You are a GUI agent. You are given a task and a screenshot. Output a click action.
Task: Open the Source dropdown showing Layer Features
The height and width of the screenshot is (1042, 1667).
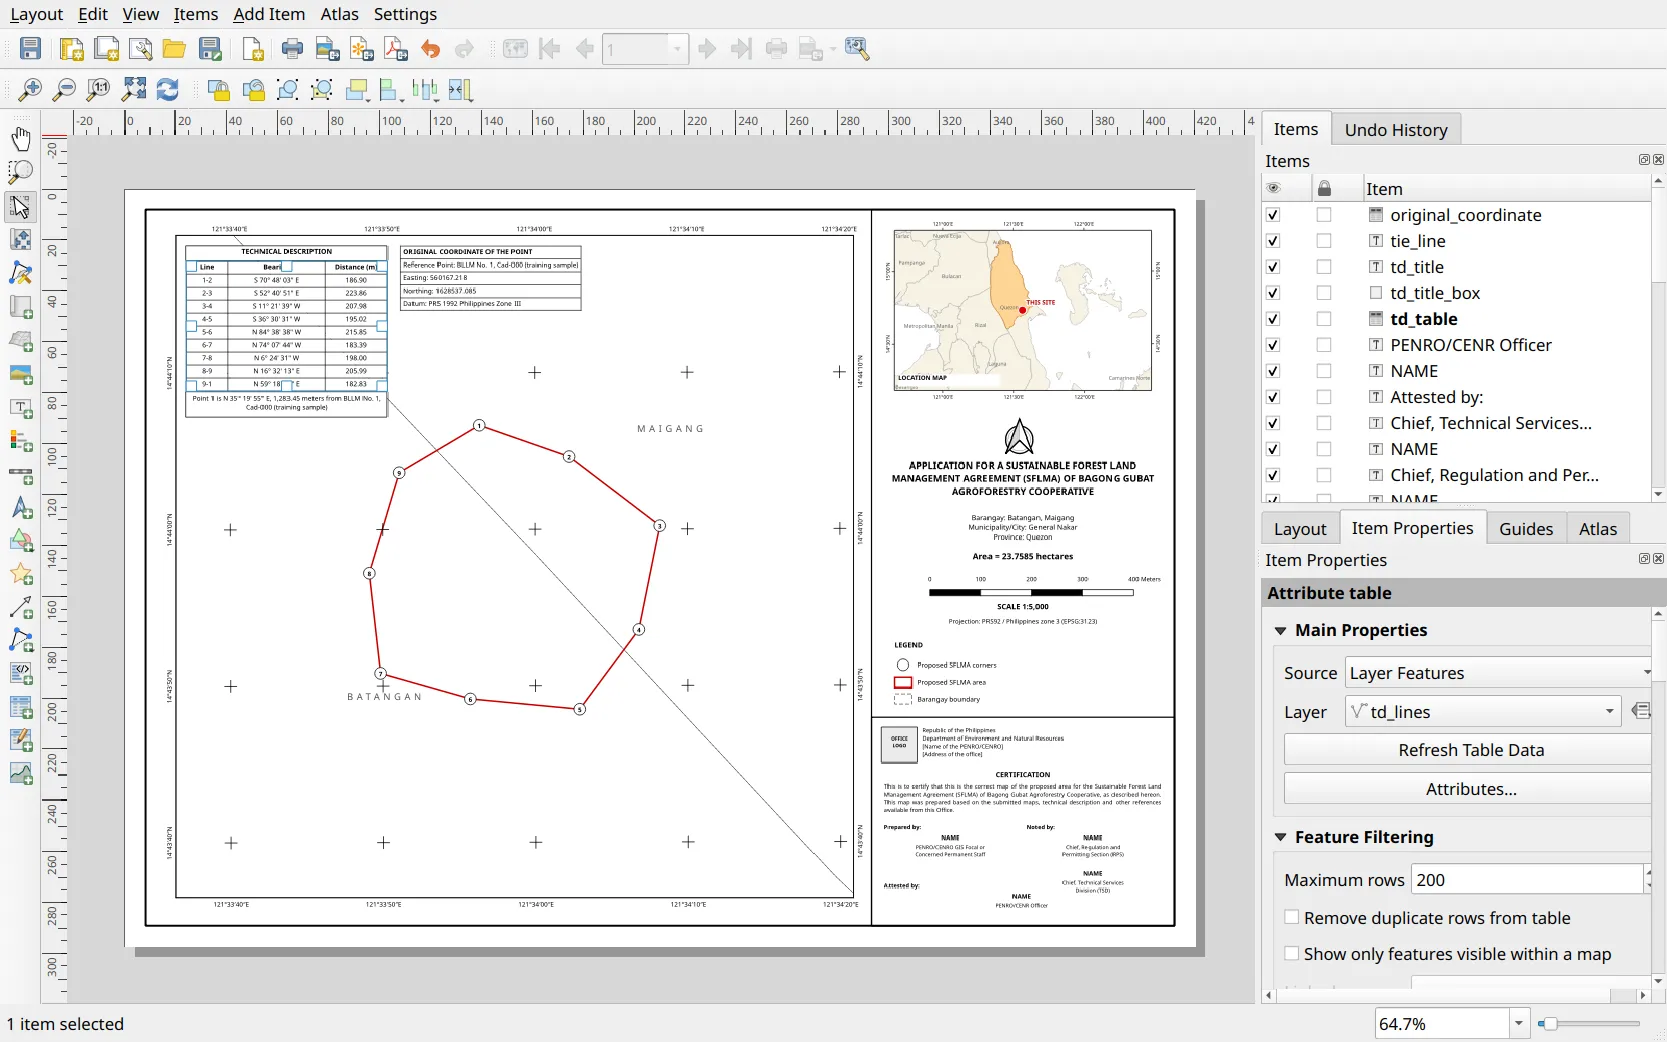tap(1497, 673)
